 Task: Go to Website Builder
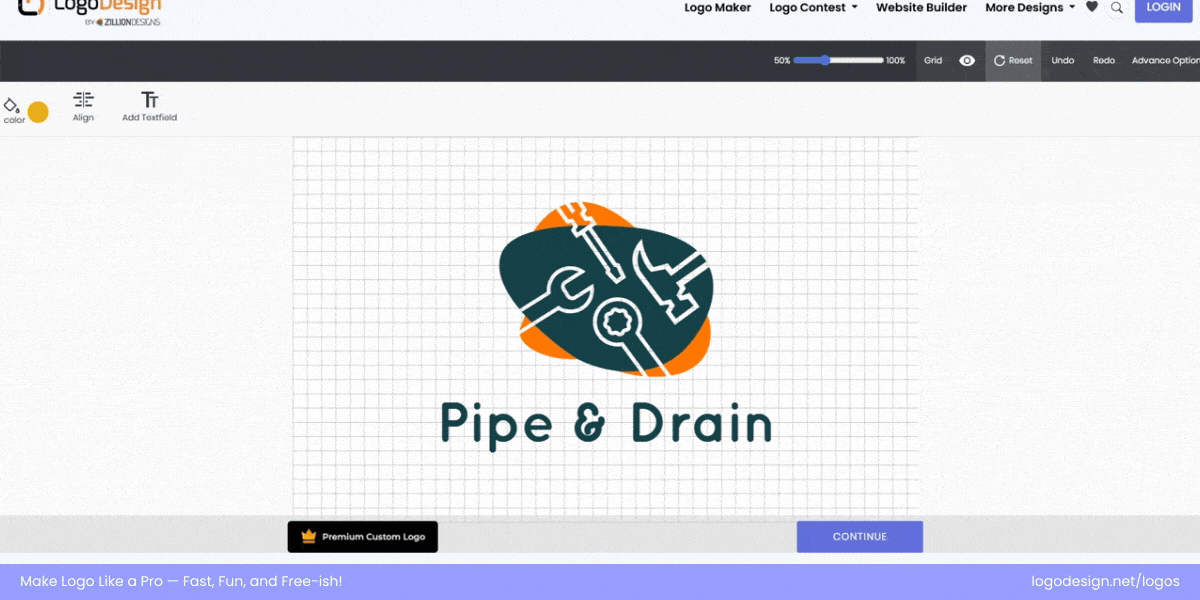(921, 8)
